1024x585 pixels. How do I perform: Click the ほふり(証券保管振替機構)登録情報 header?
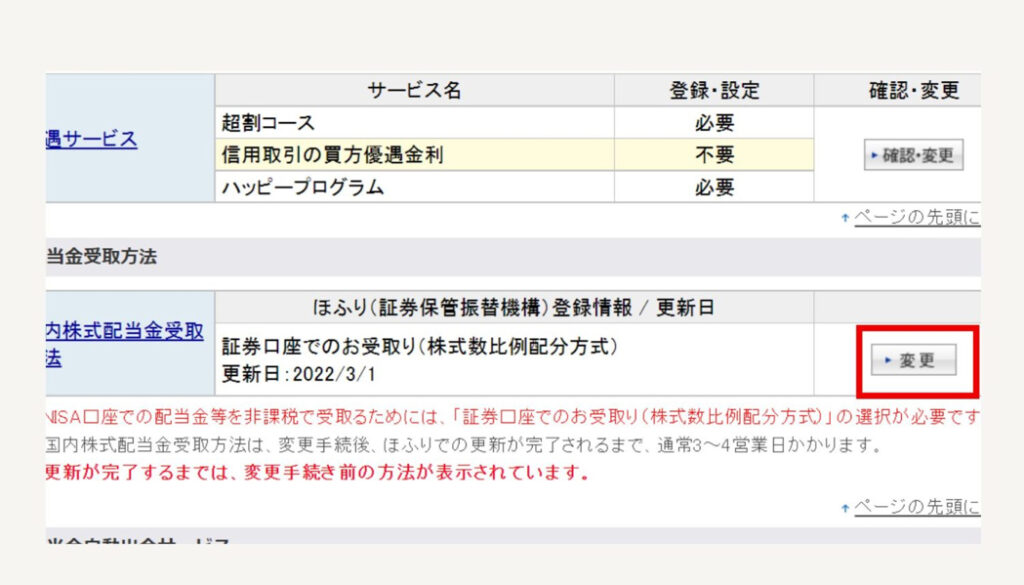[x=513, y=308]
